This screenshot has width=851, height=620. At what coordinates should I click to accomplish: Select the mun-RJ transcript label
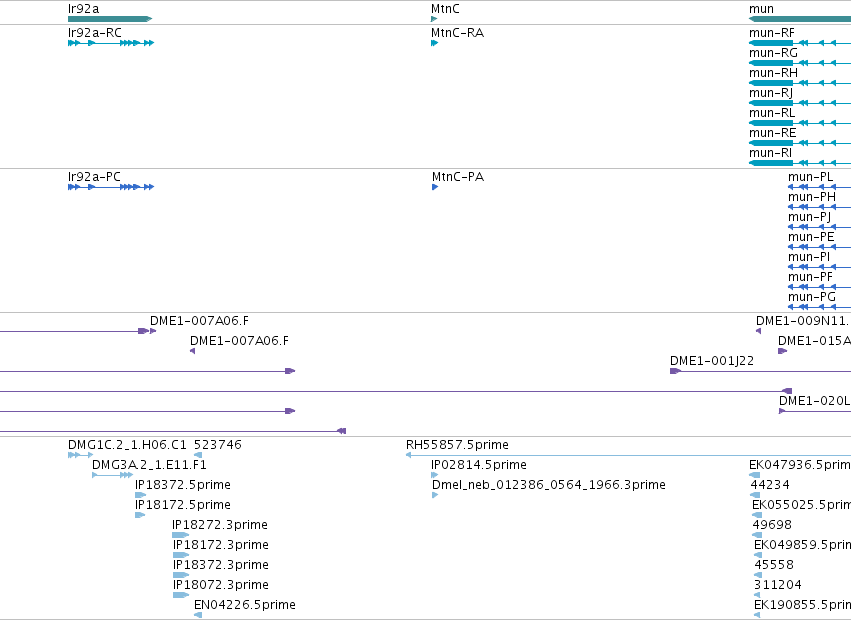coord(771,93)
